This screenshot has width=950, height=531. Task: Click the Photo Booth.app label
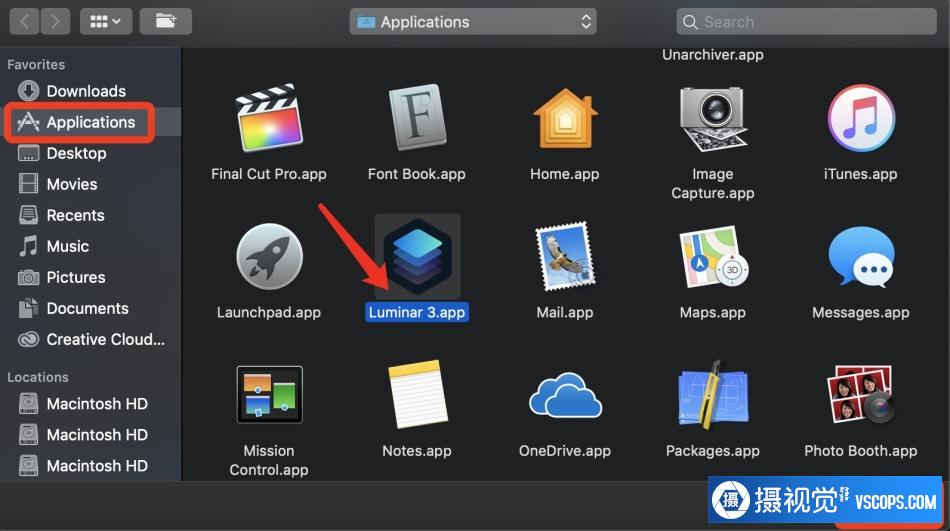point(861,450)
